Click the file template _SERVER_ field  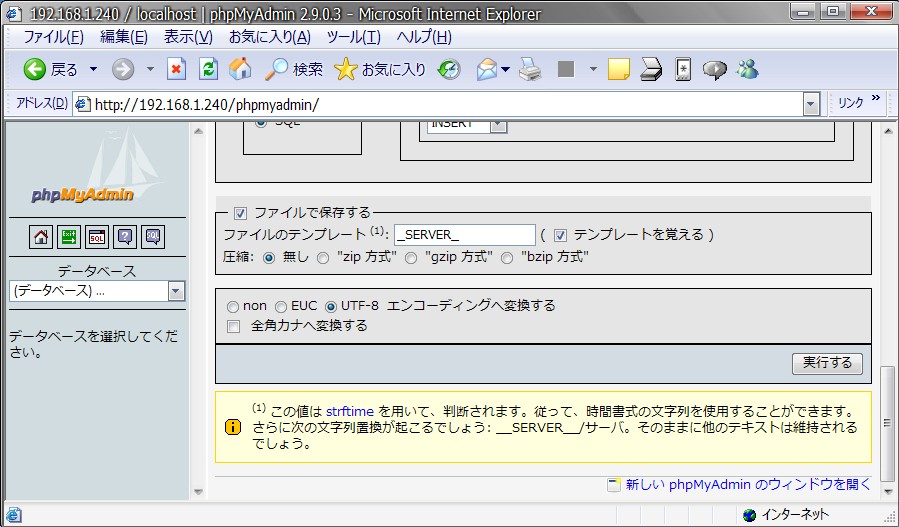coord(465,235)
